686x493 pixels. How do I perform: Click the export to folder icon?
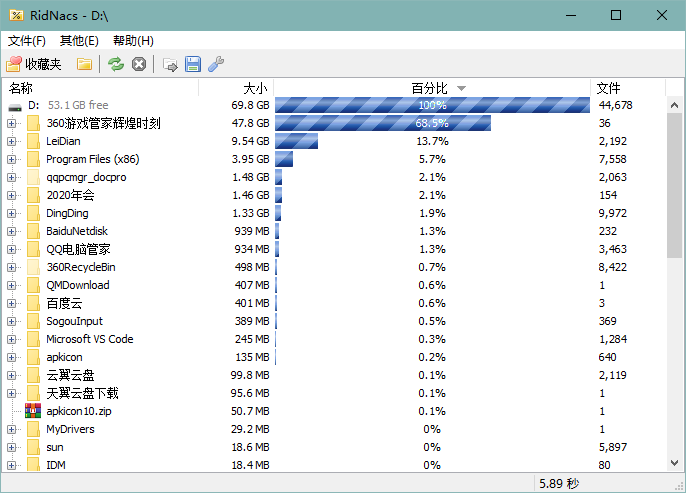click(170, 65)
